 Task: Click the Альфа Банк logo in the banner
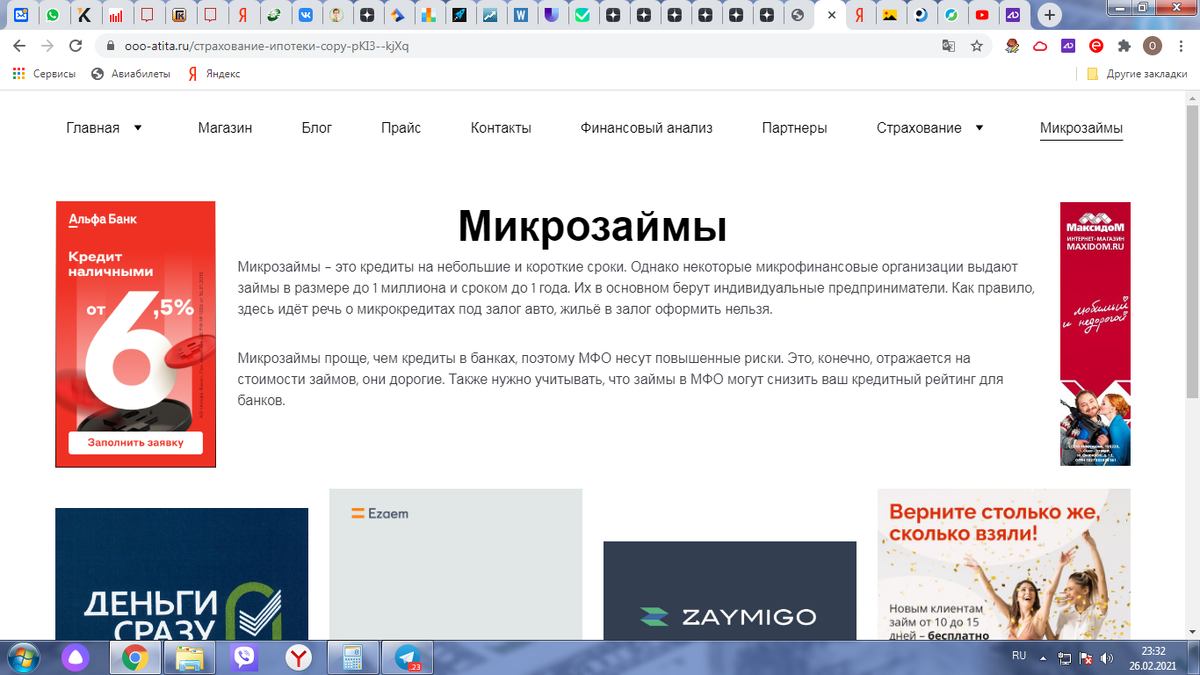point(102,219)
